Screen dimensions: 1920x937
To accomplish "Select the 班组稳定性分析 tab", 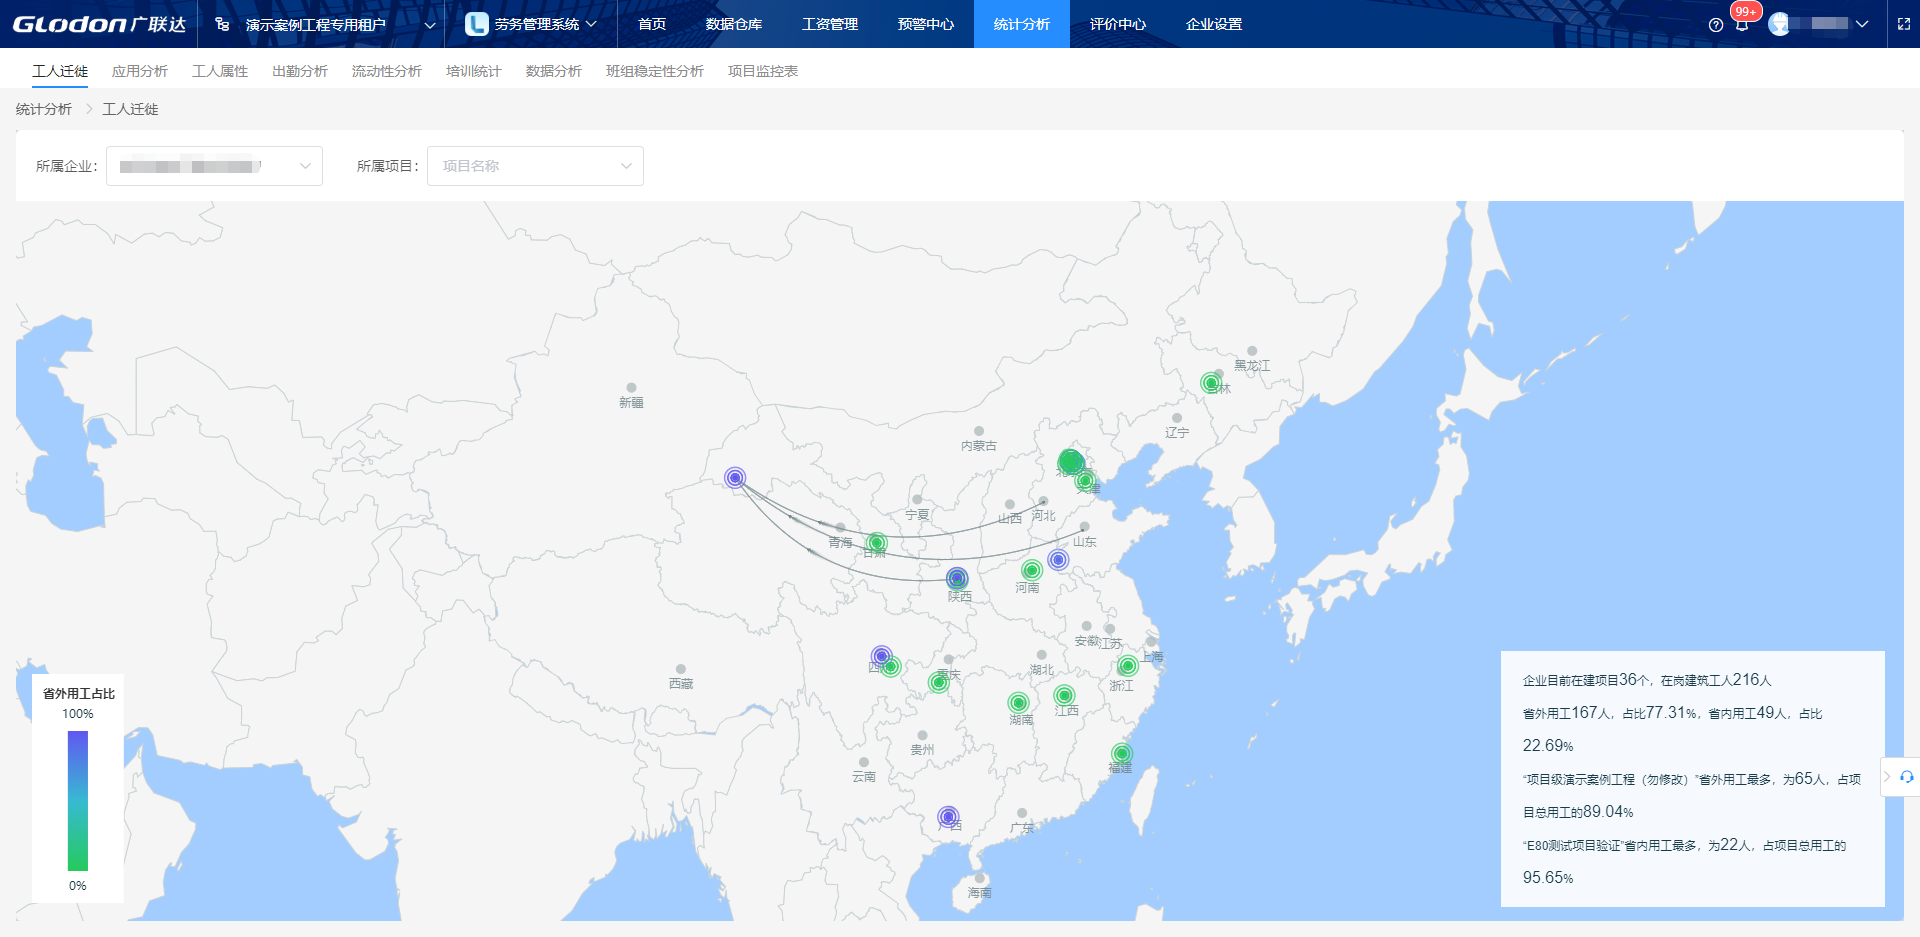I will click(654, 71).
